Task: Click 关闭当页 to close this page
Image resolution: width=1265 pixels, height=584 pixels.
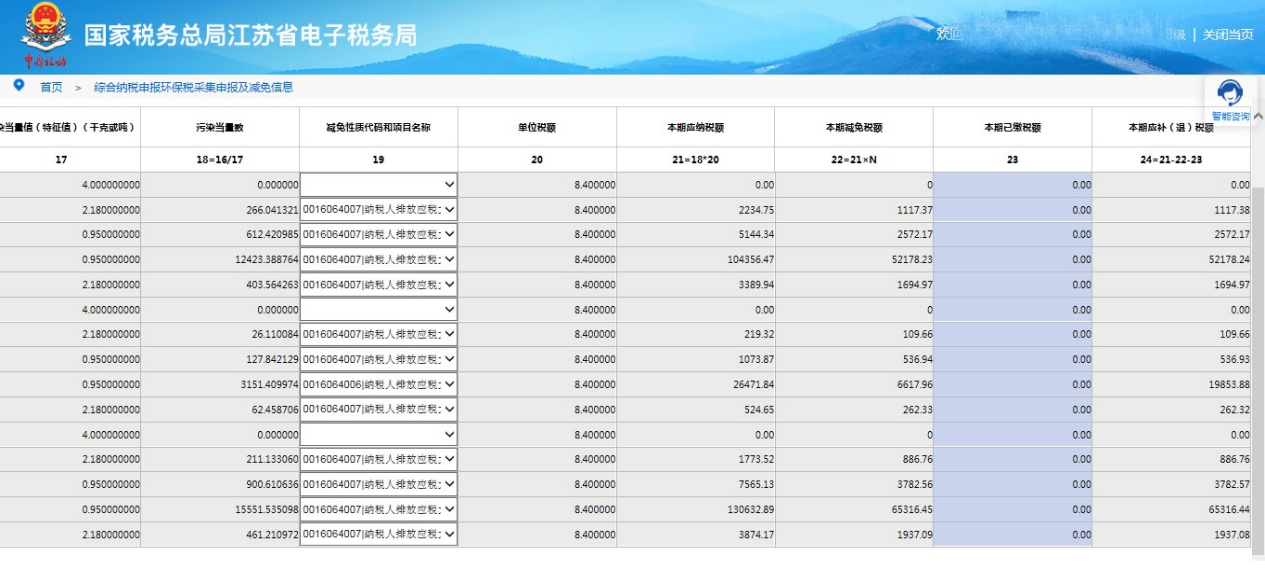Action: coord(1227,34)
